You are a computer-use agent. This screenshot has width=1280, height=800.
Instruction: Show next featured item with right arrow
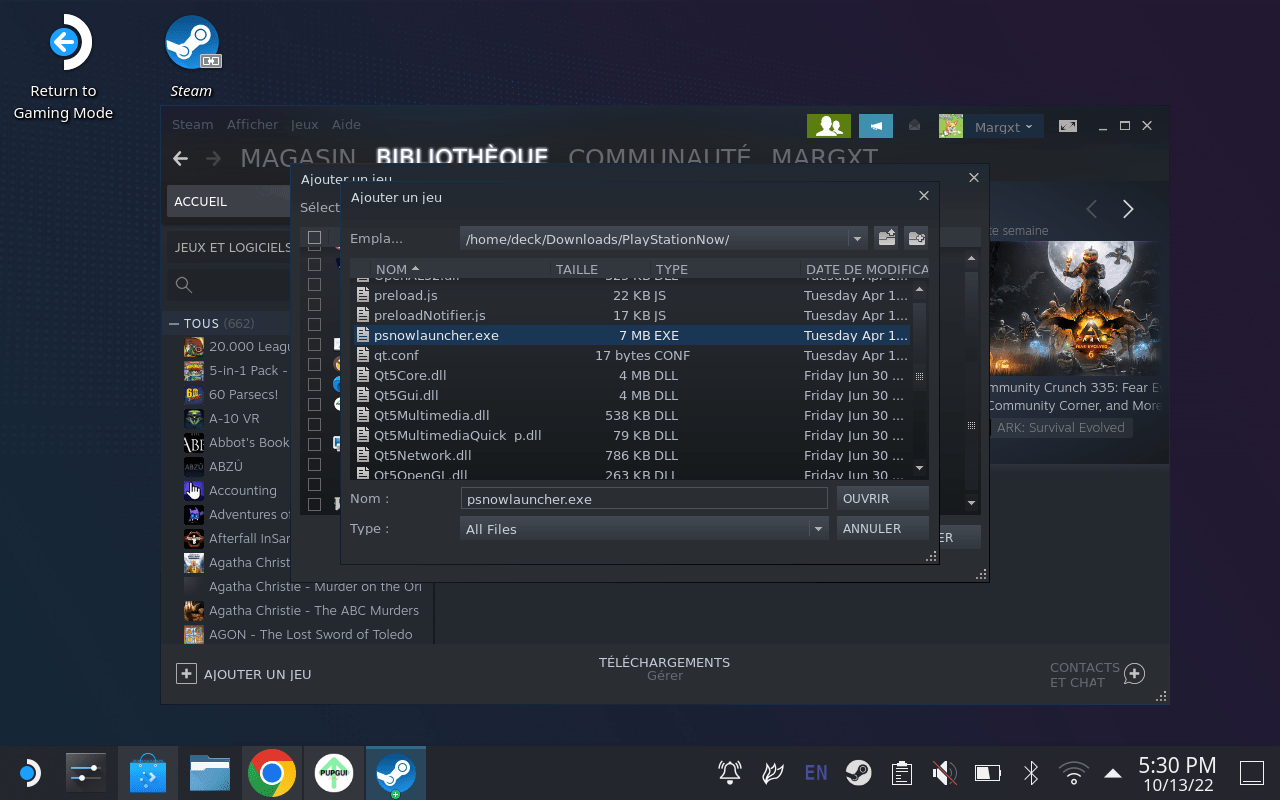point(1128,209)
